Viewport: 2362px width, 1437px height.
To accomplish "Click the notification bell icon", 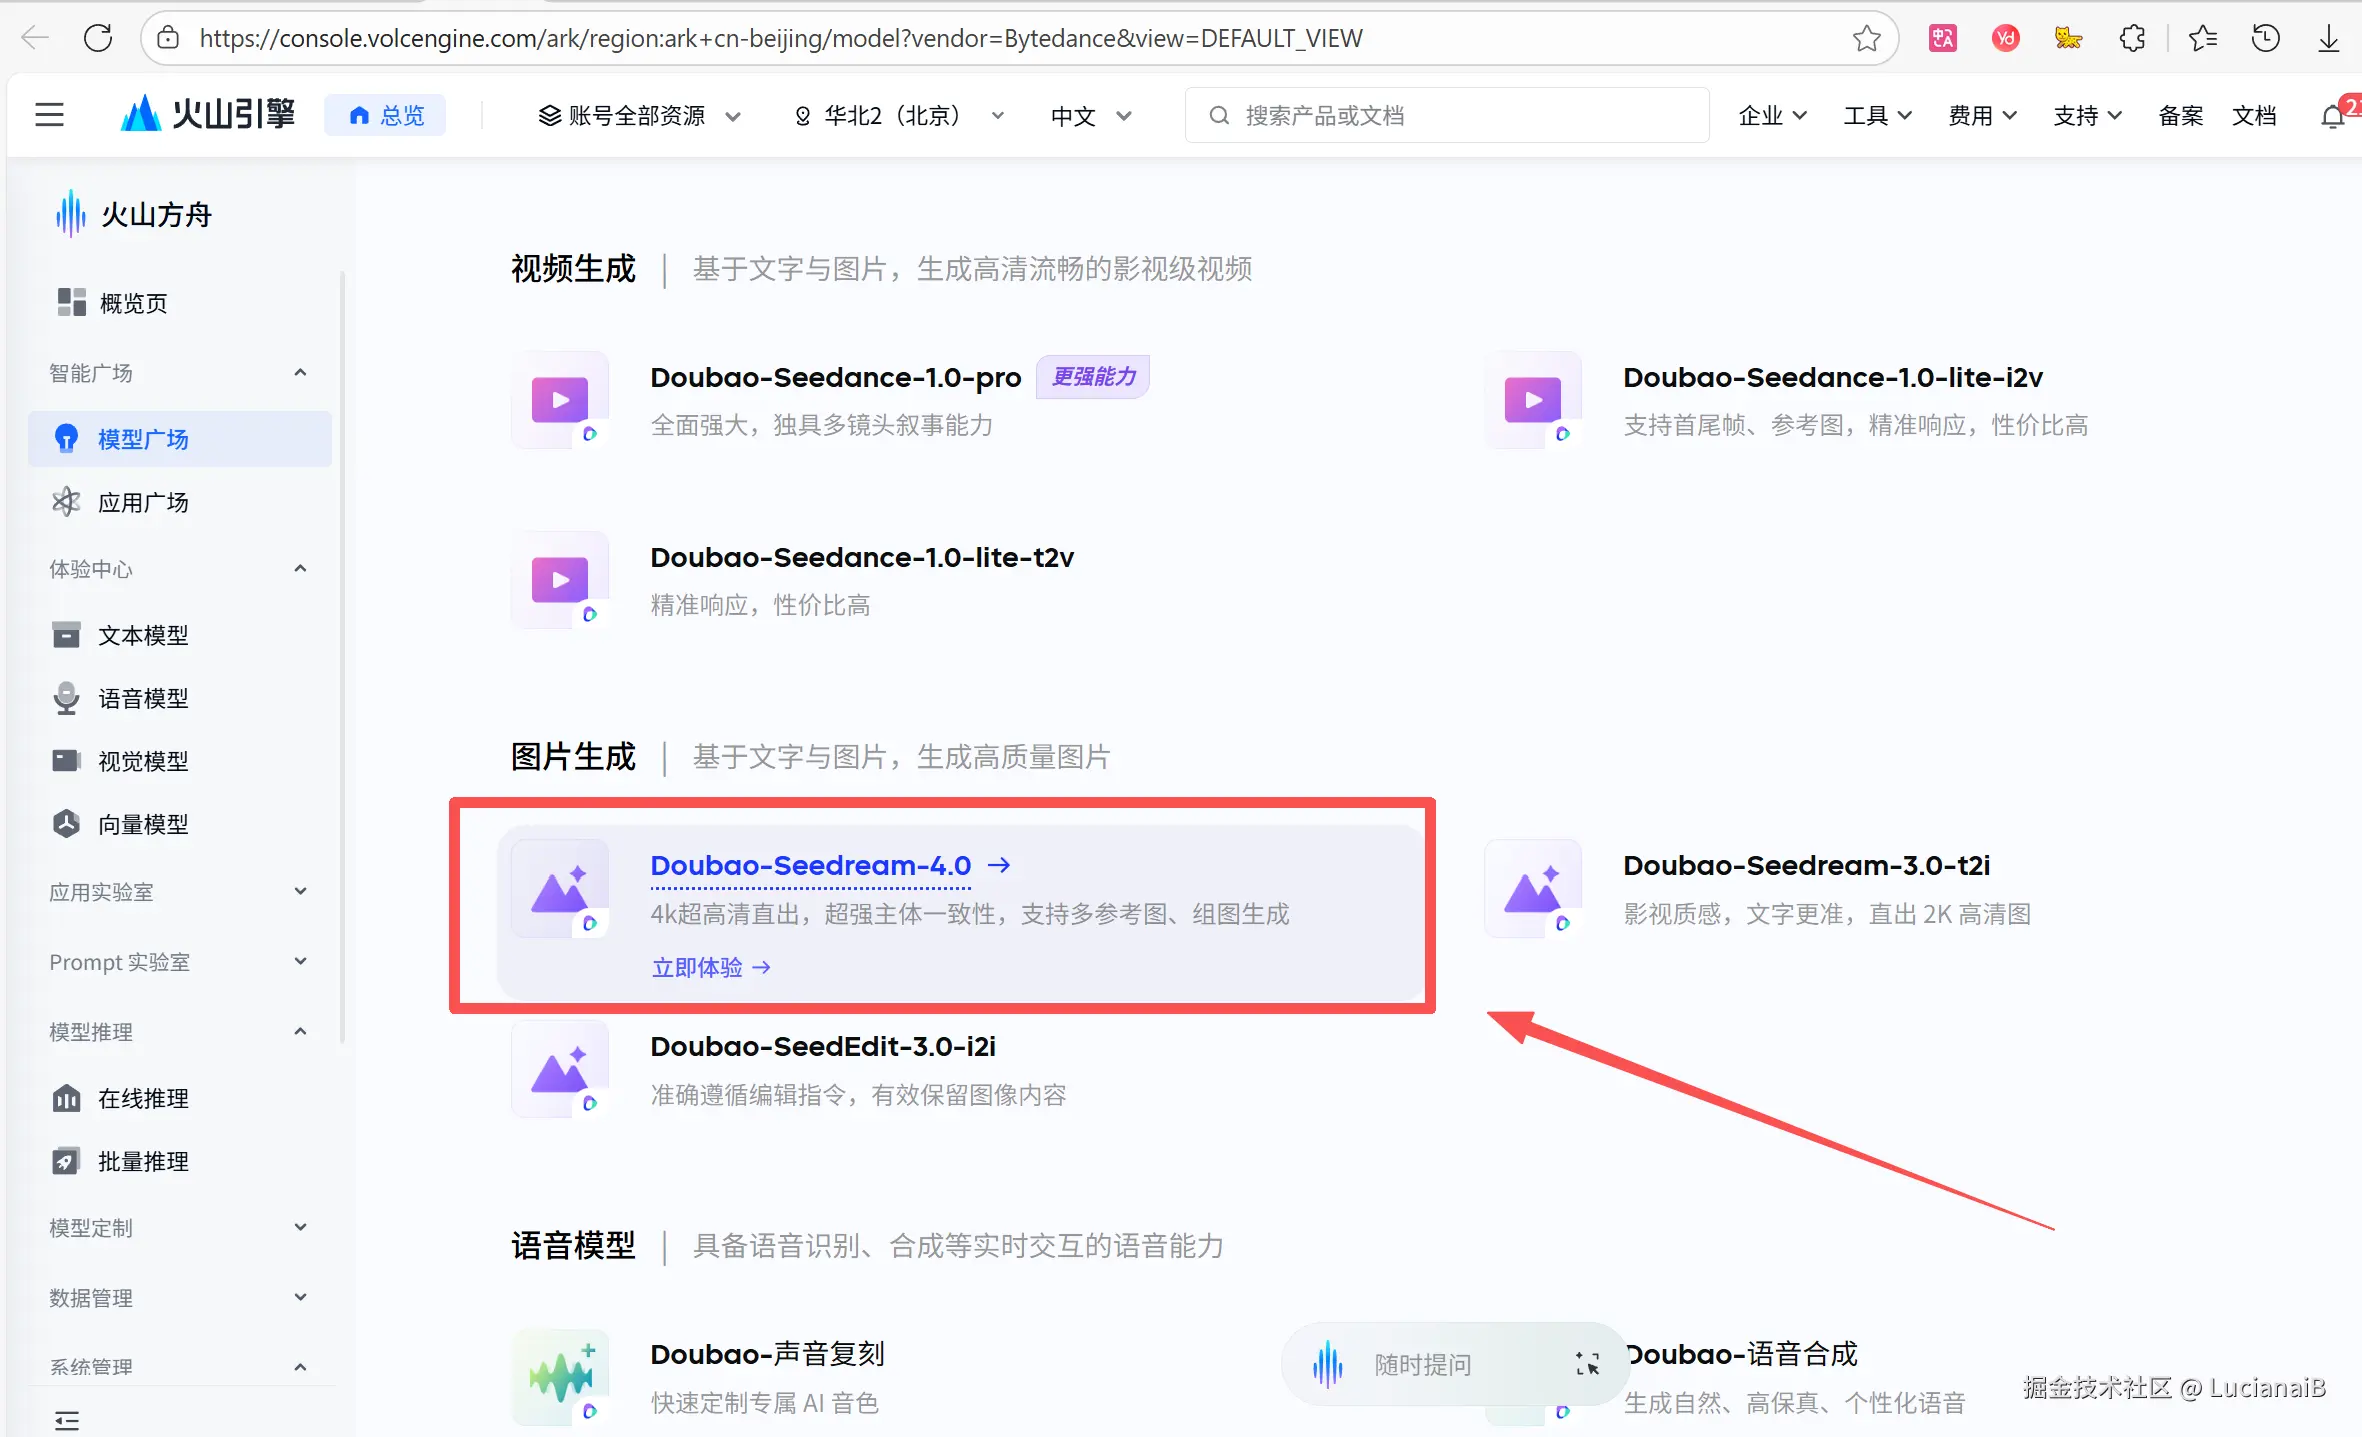I will (2332, 116).
